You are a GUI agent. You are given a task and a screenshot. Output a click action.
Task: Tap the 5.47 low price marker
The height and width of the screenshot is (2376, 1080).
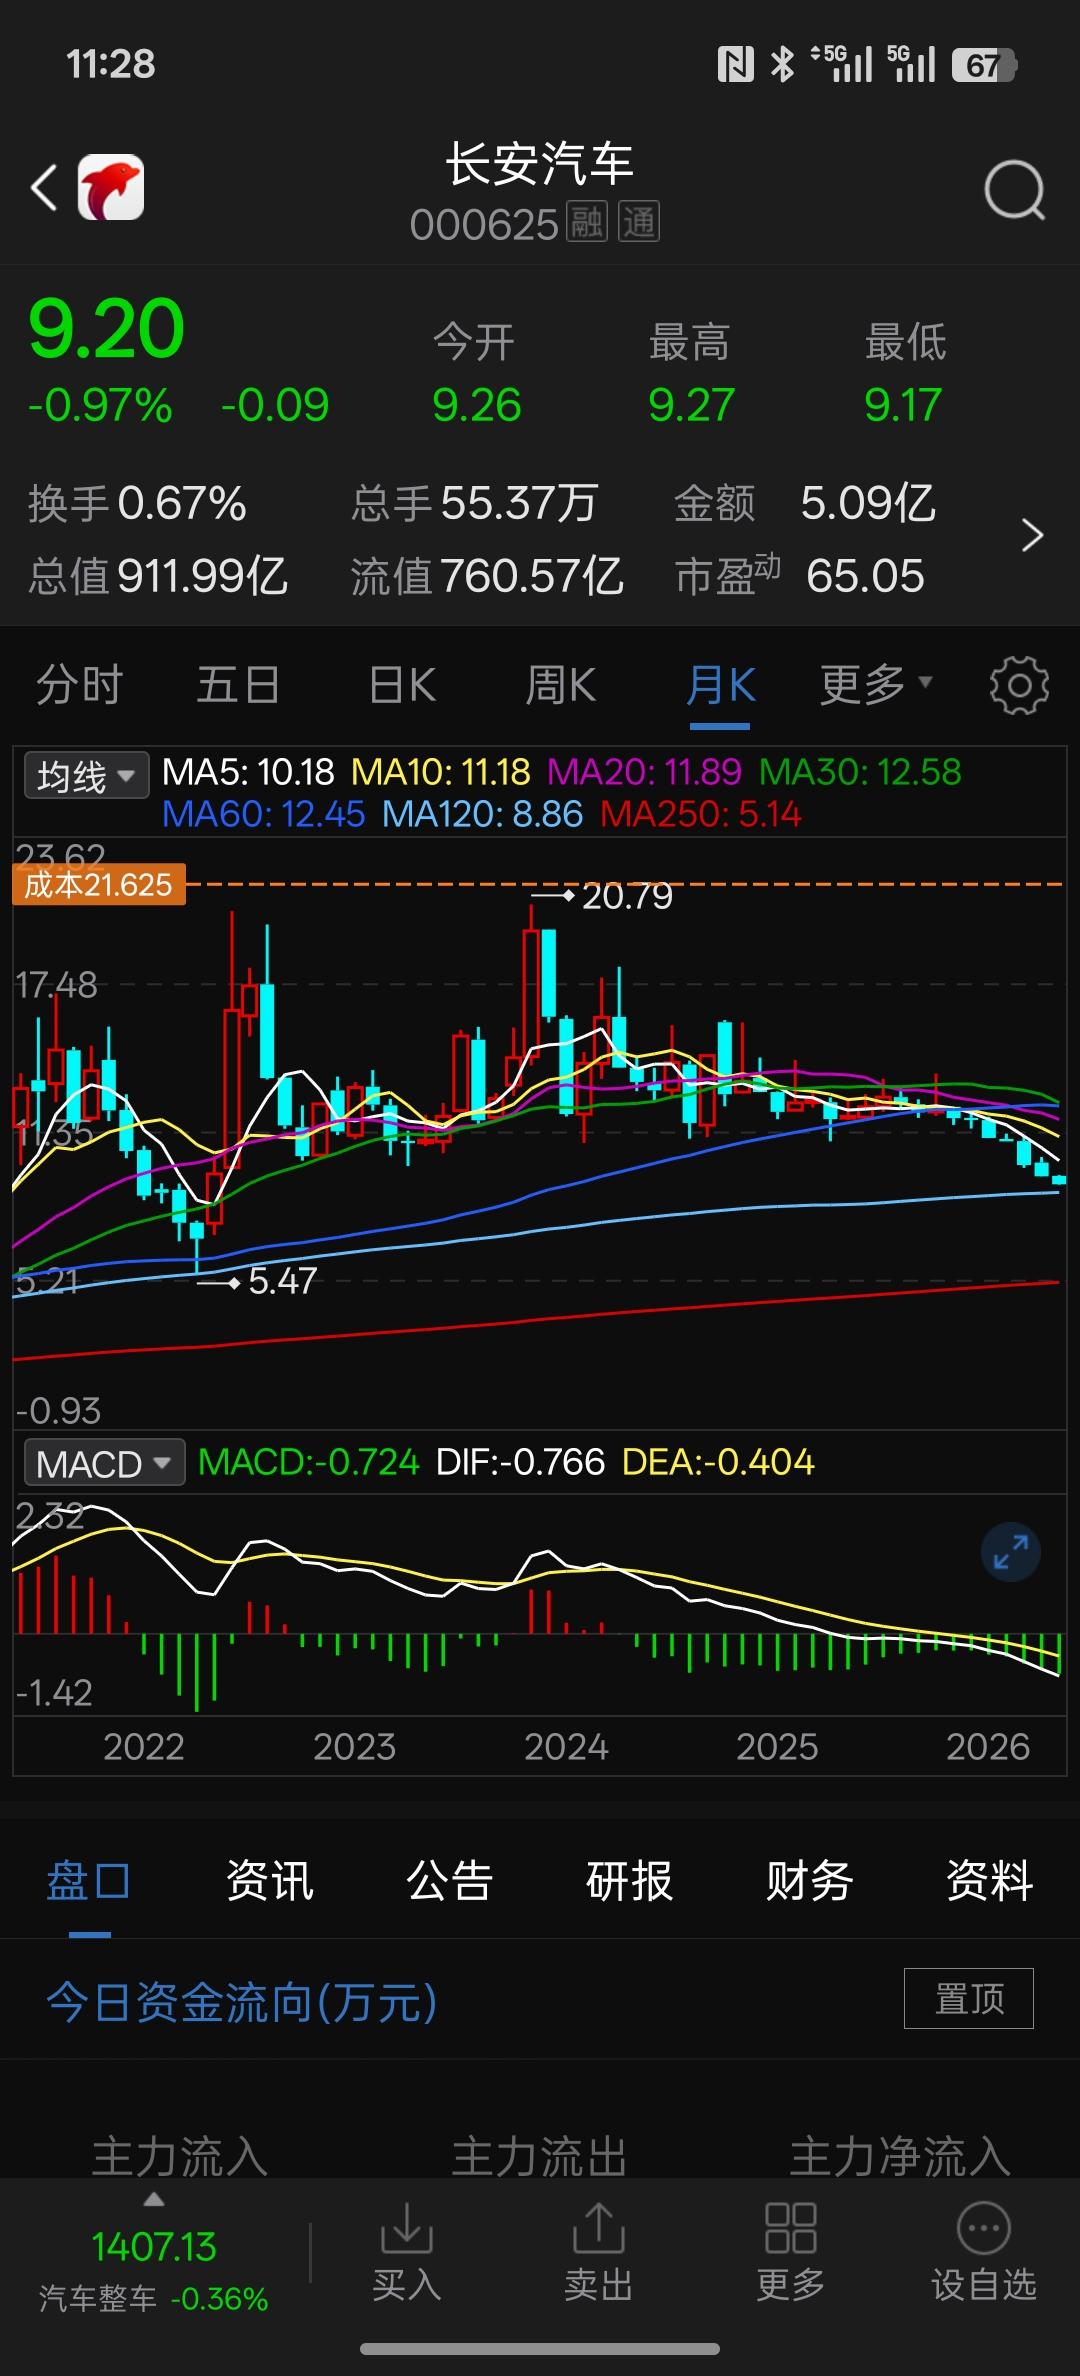click(x=282, y=1281)
